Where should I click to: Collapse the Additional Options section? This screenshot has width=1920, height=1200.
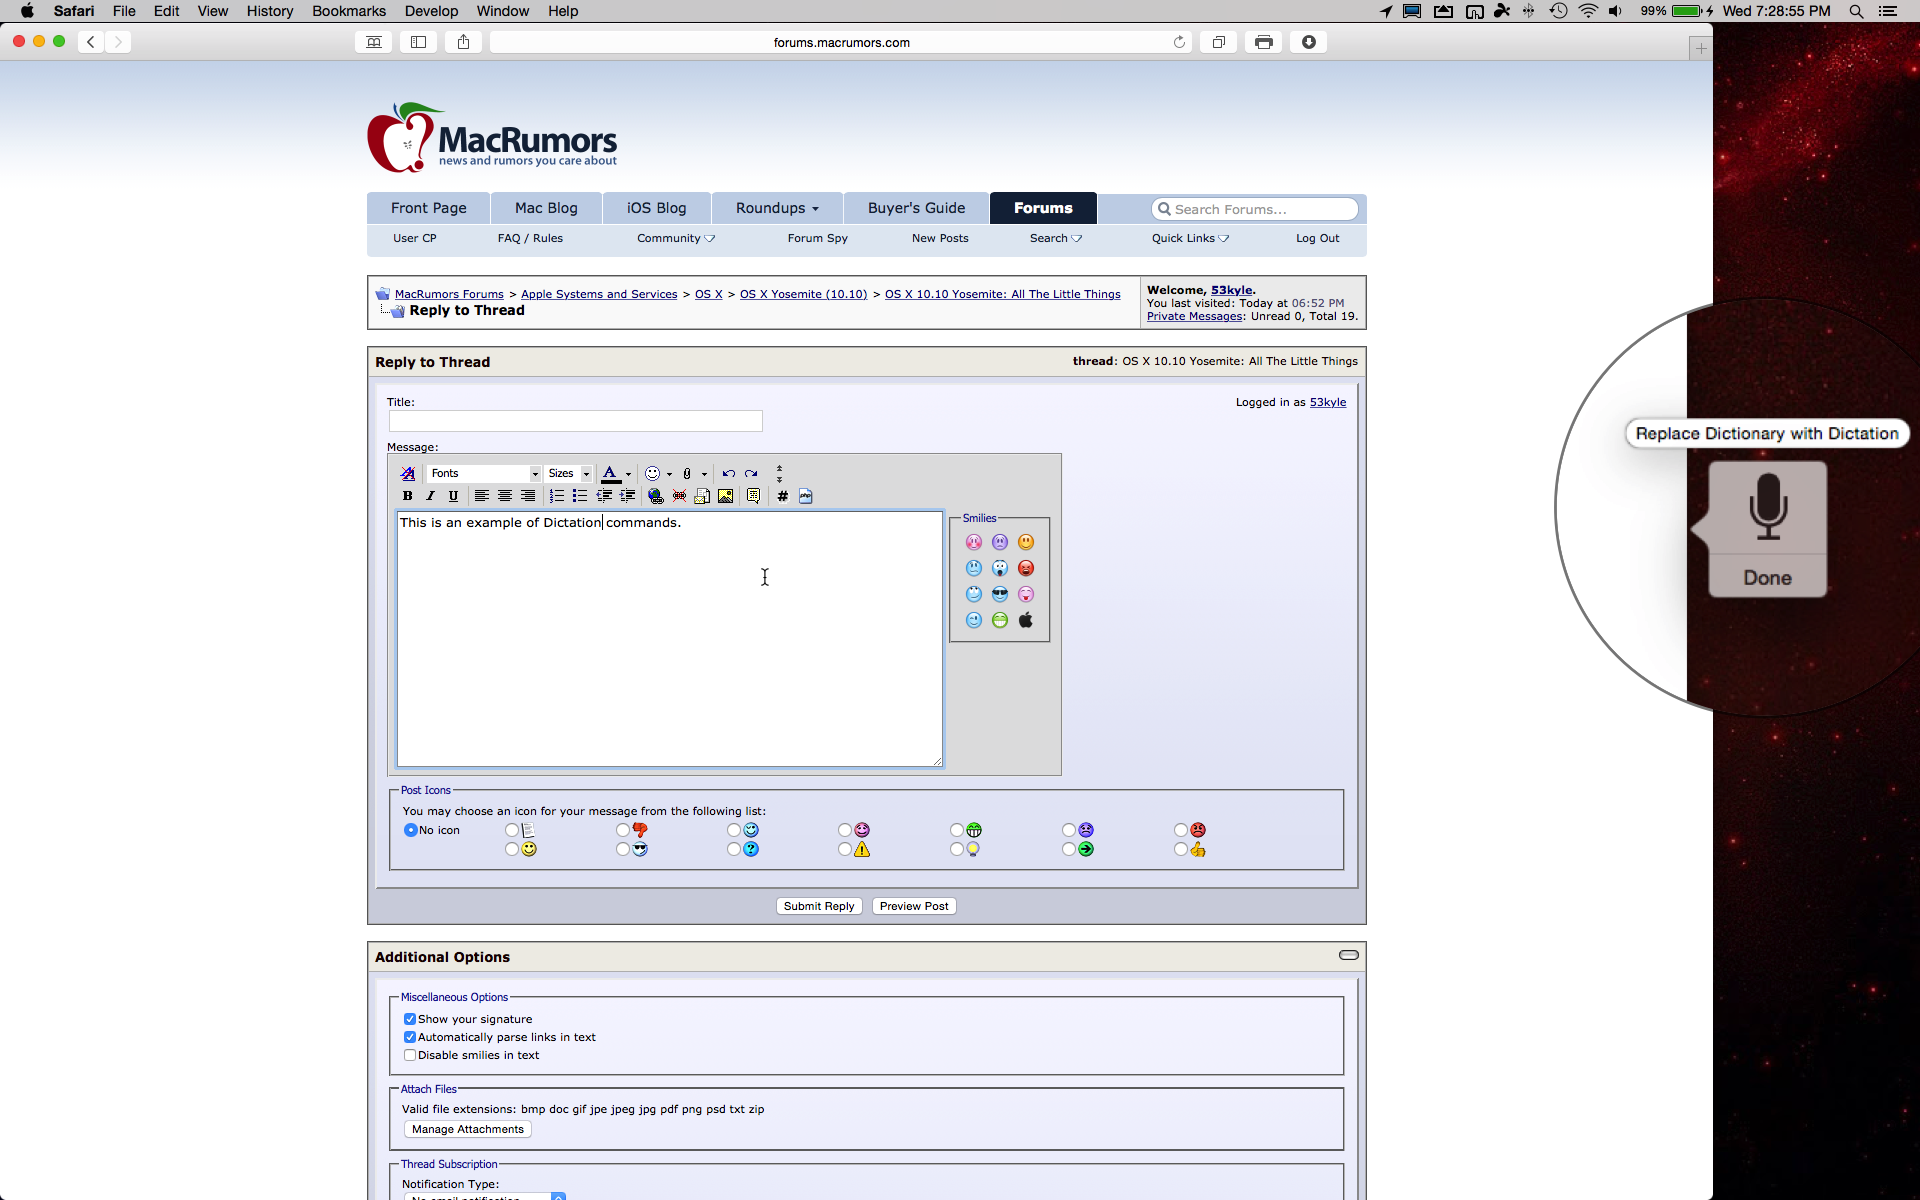(1349, 955)
